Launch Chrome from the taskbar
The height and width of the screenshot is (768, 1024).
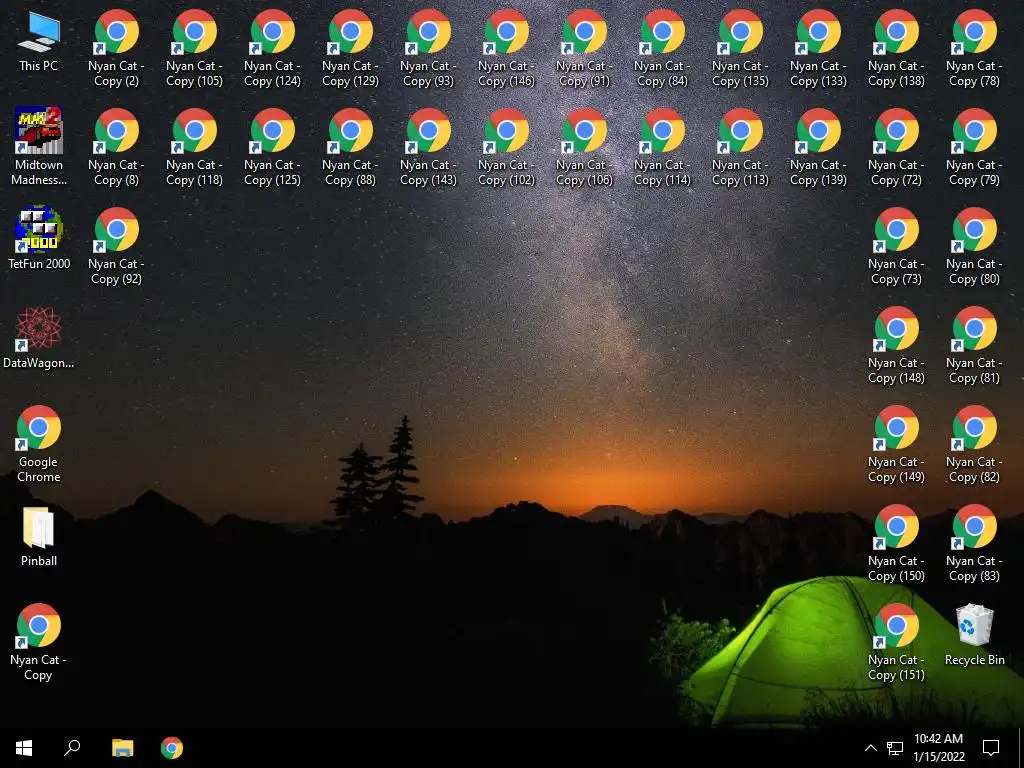click(172, 748)
